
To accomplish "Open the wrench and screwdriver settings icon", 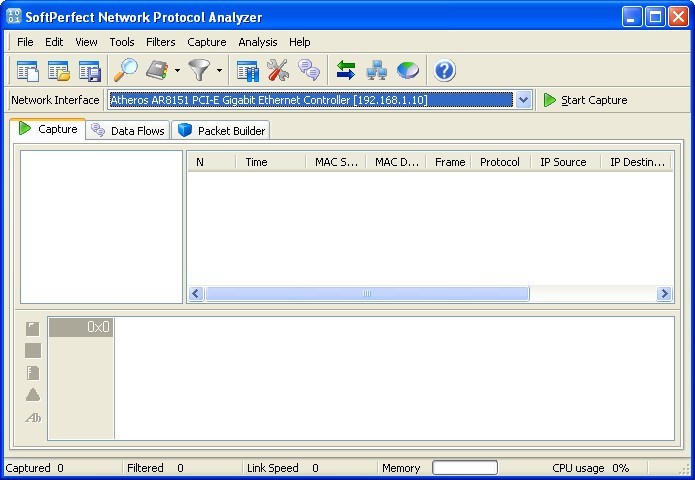I will [278, 70].
